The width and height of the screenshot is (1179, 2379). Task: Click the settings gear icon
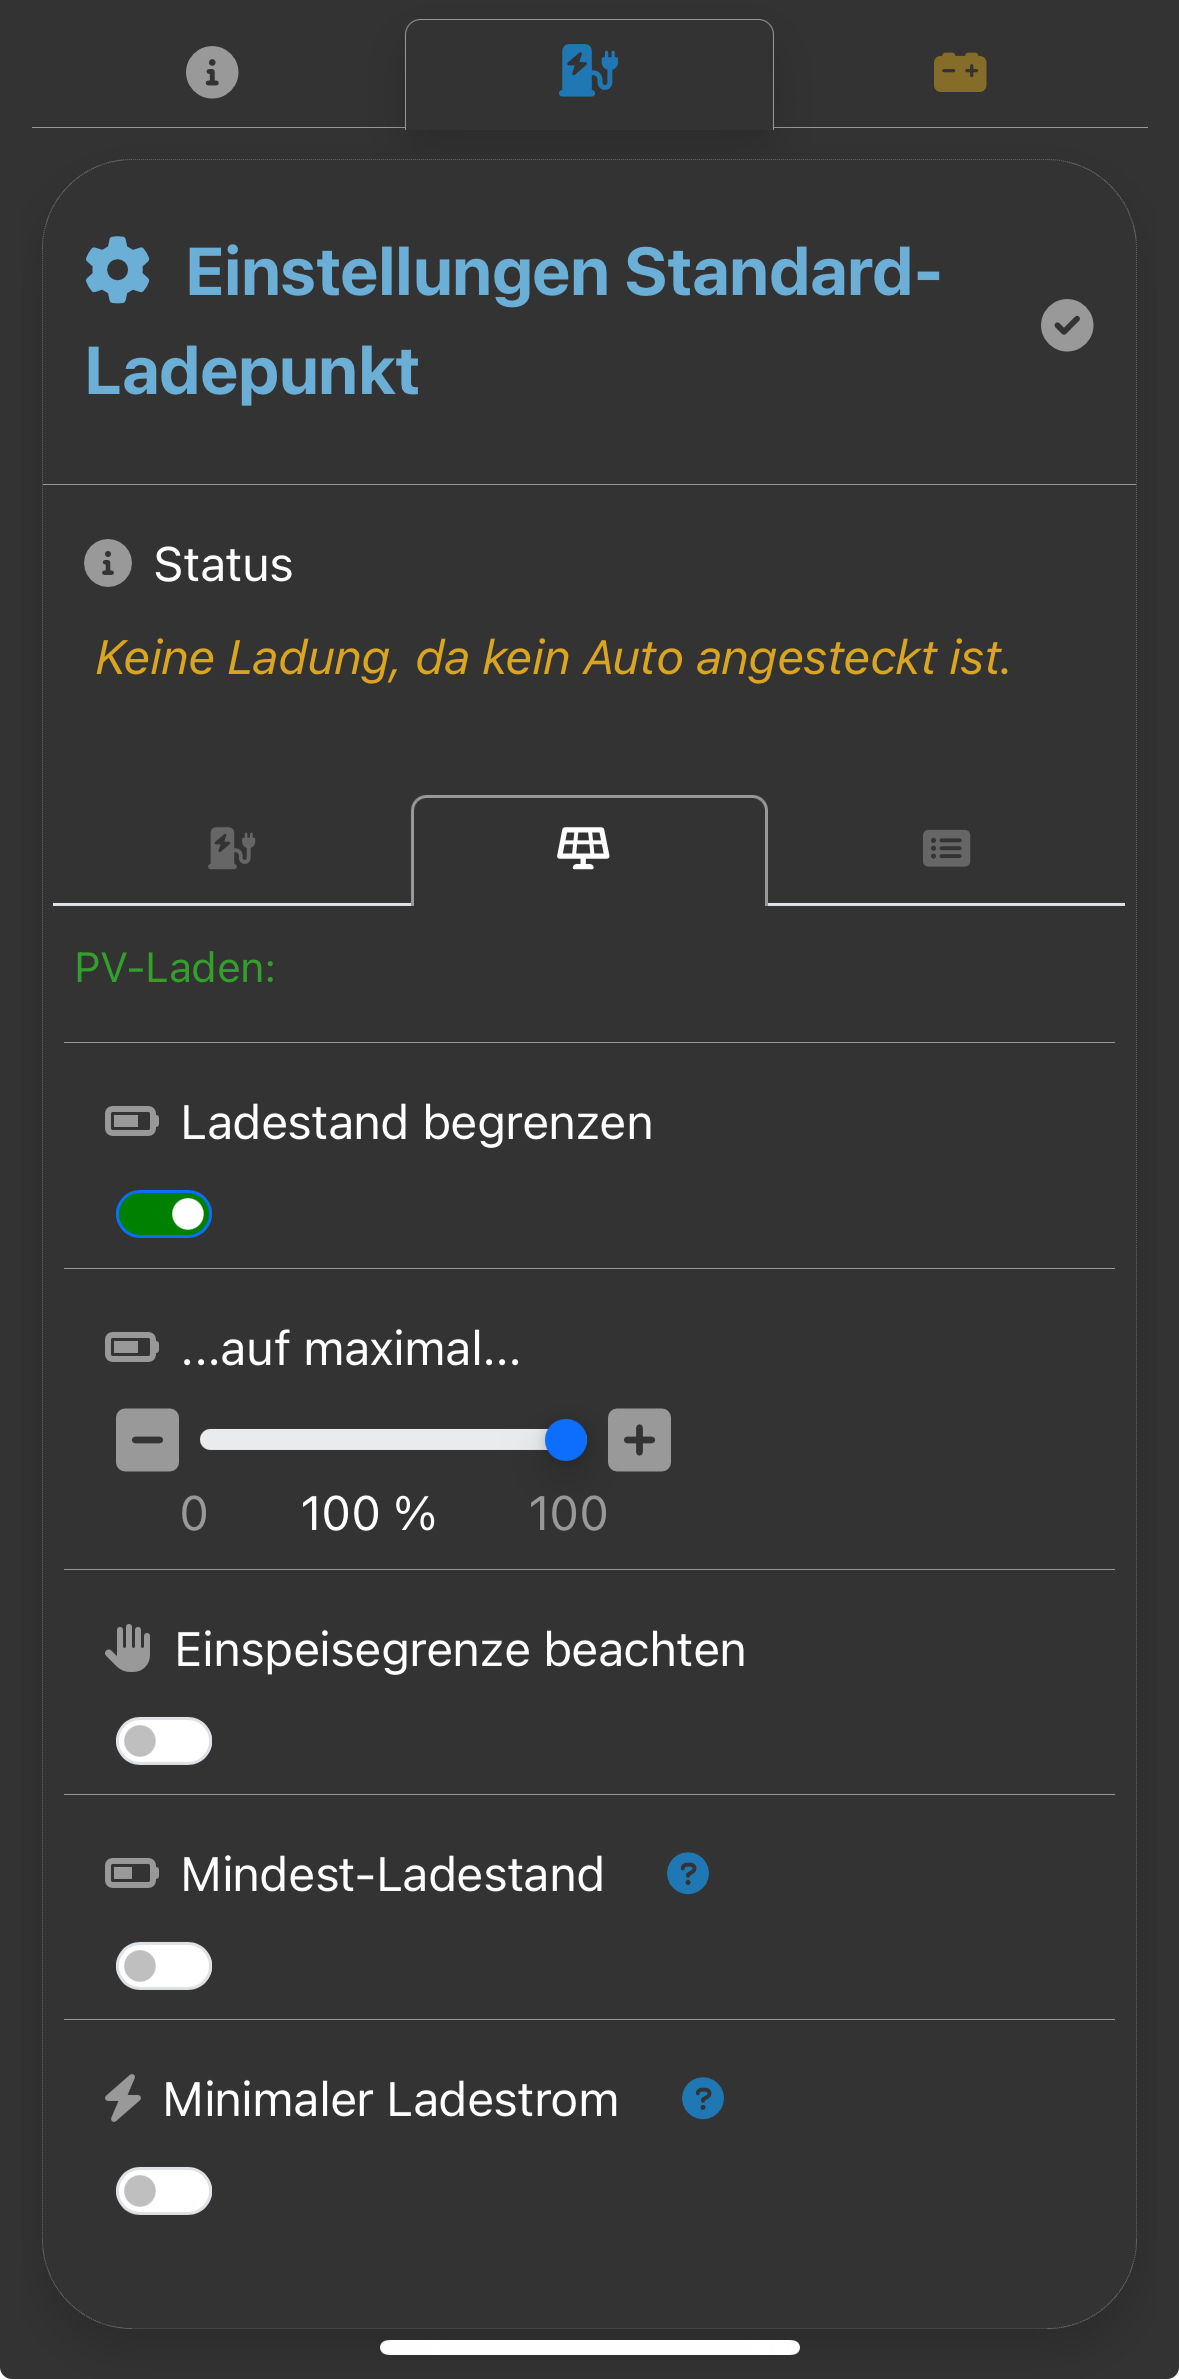point(118,270)
